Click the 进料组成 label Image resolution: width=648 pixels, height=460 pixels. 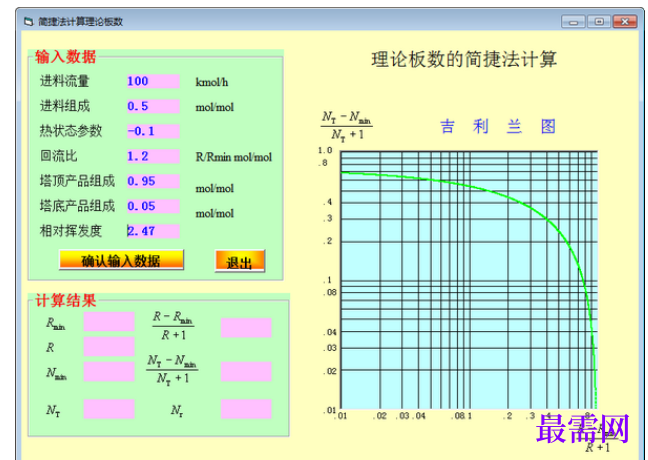pos(64,106)
